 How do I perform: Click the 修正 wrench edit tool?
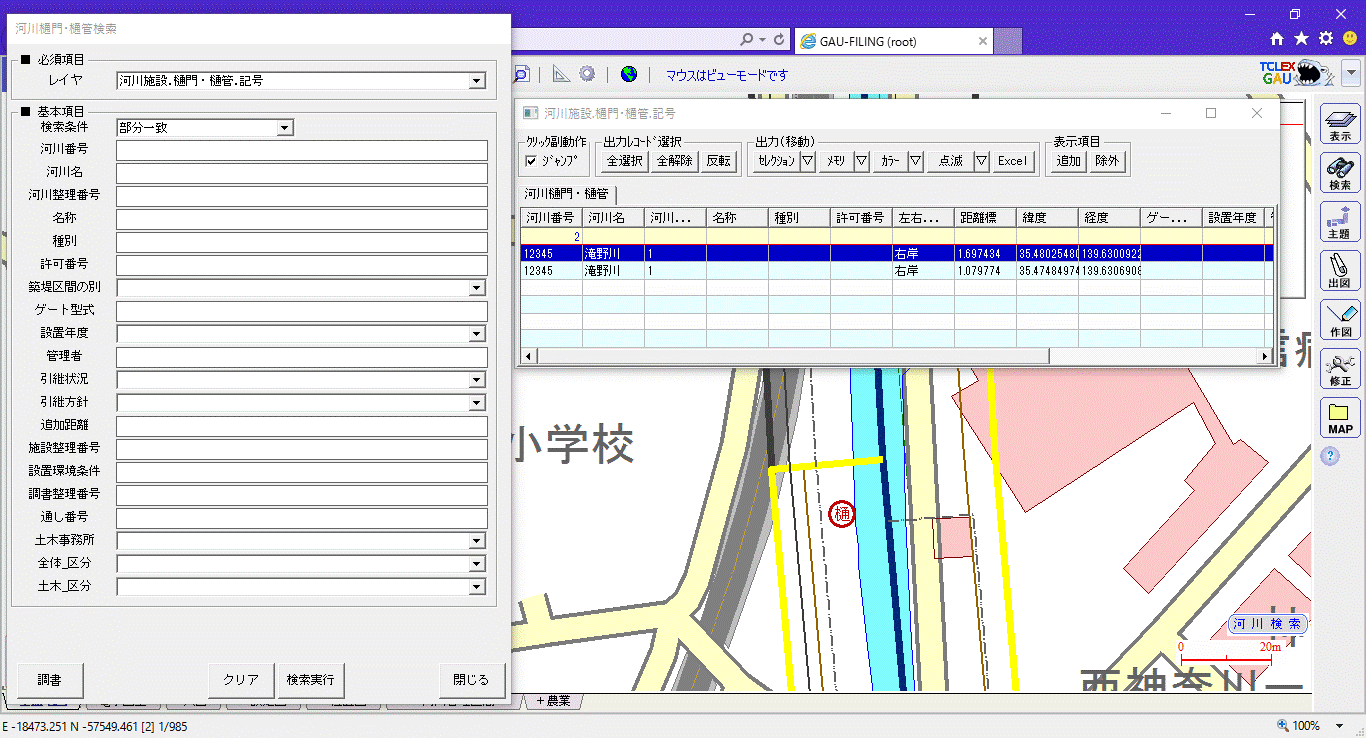1340,368
